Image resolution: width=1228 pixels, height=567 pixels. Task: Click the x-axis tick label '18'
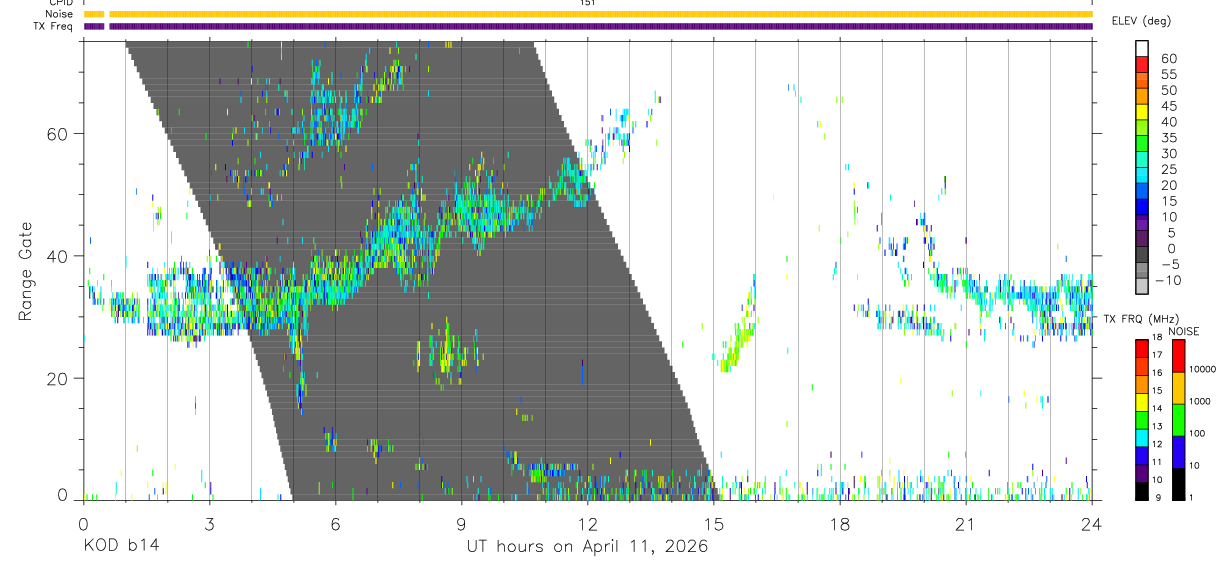(x=840, y=524)
